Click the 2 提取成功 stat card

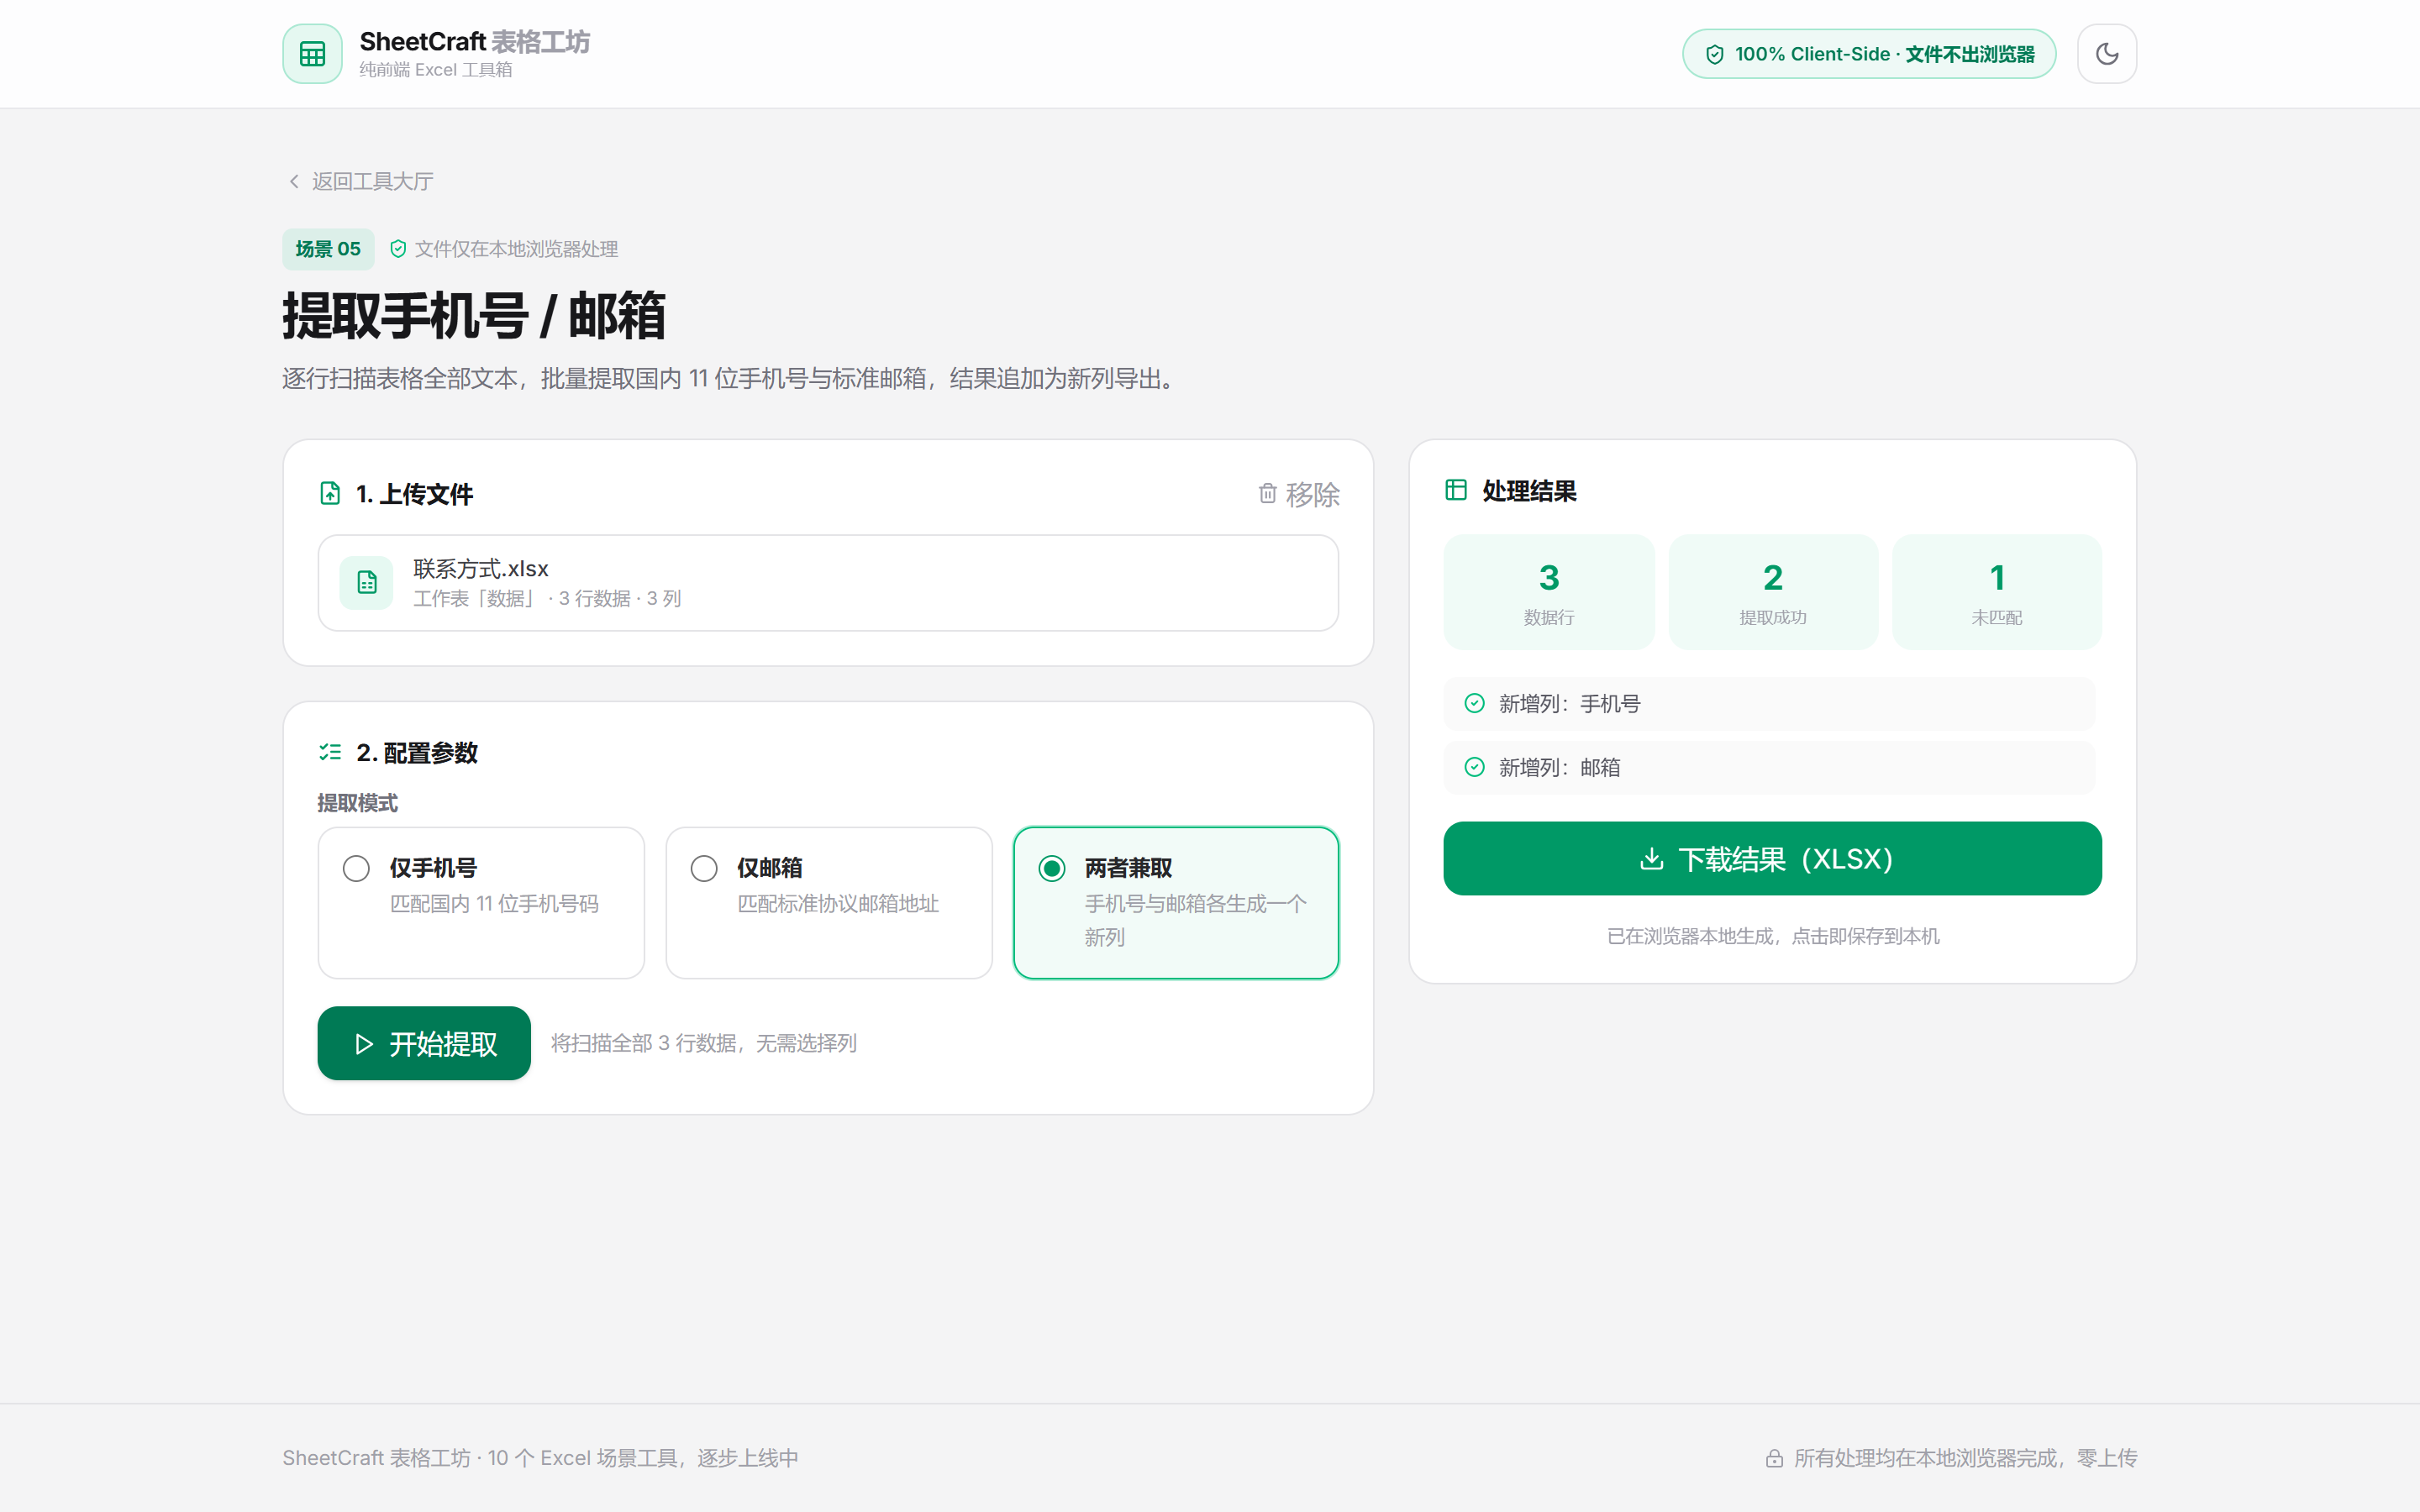(x=1773, y=592)
